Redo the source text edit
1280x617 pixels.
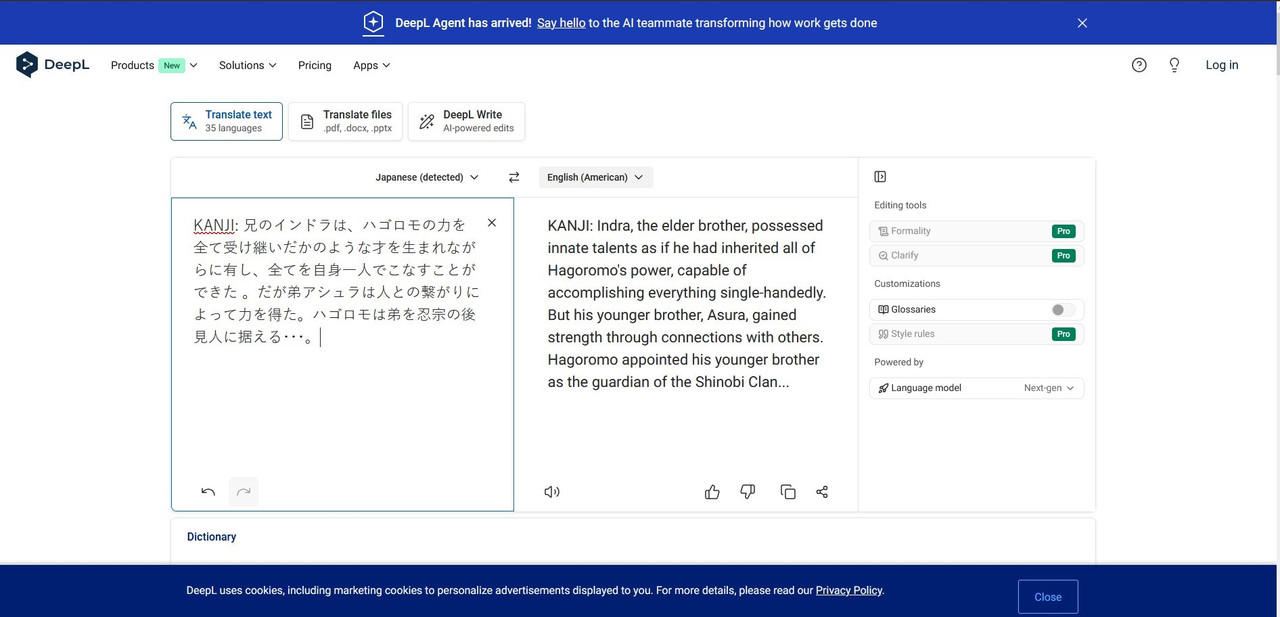243,491
